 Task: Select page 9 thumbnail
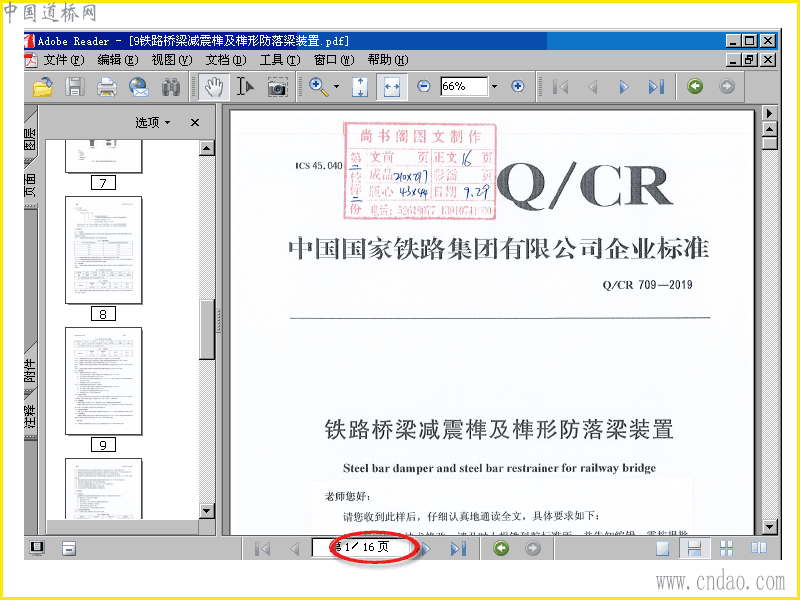[104, 381]
